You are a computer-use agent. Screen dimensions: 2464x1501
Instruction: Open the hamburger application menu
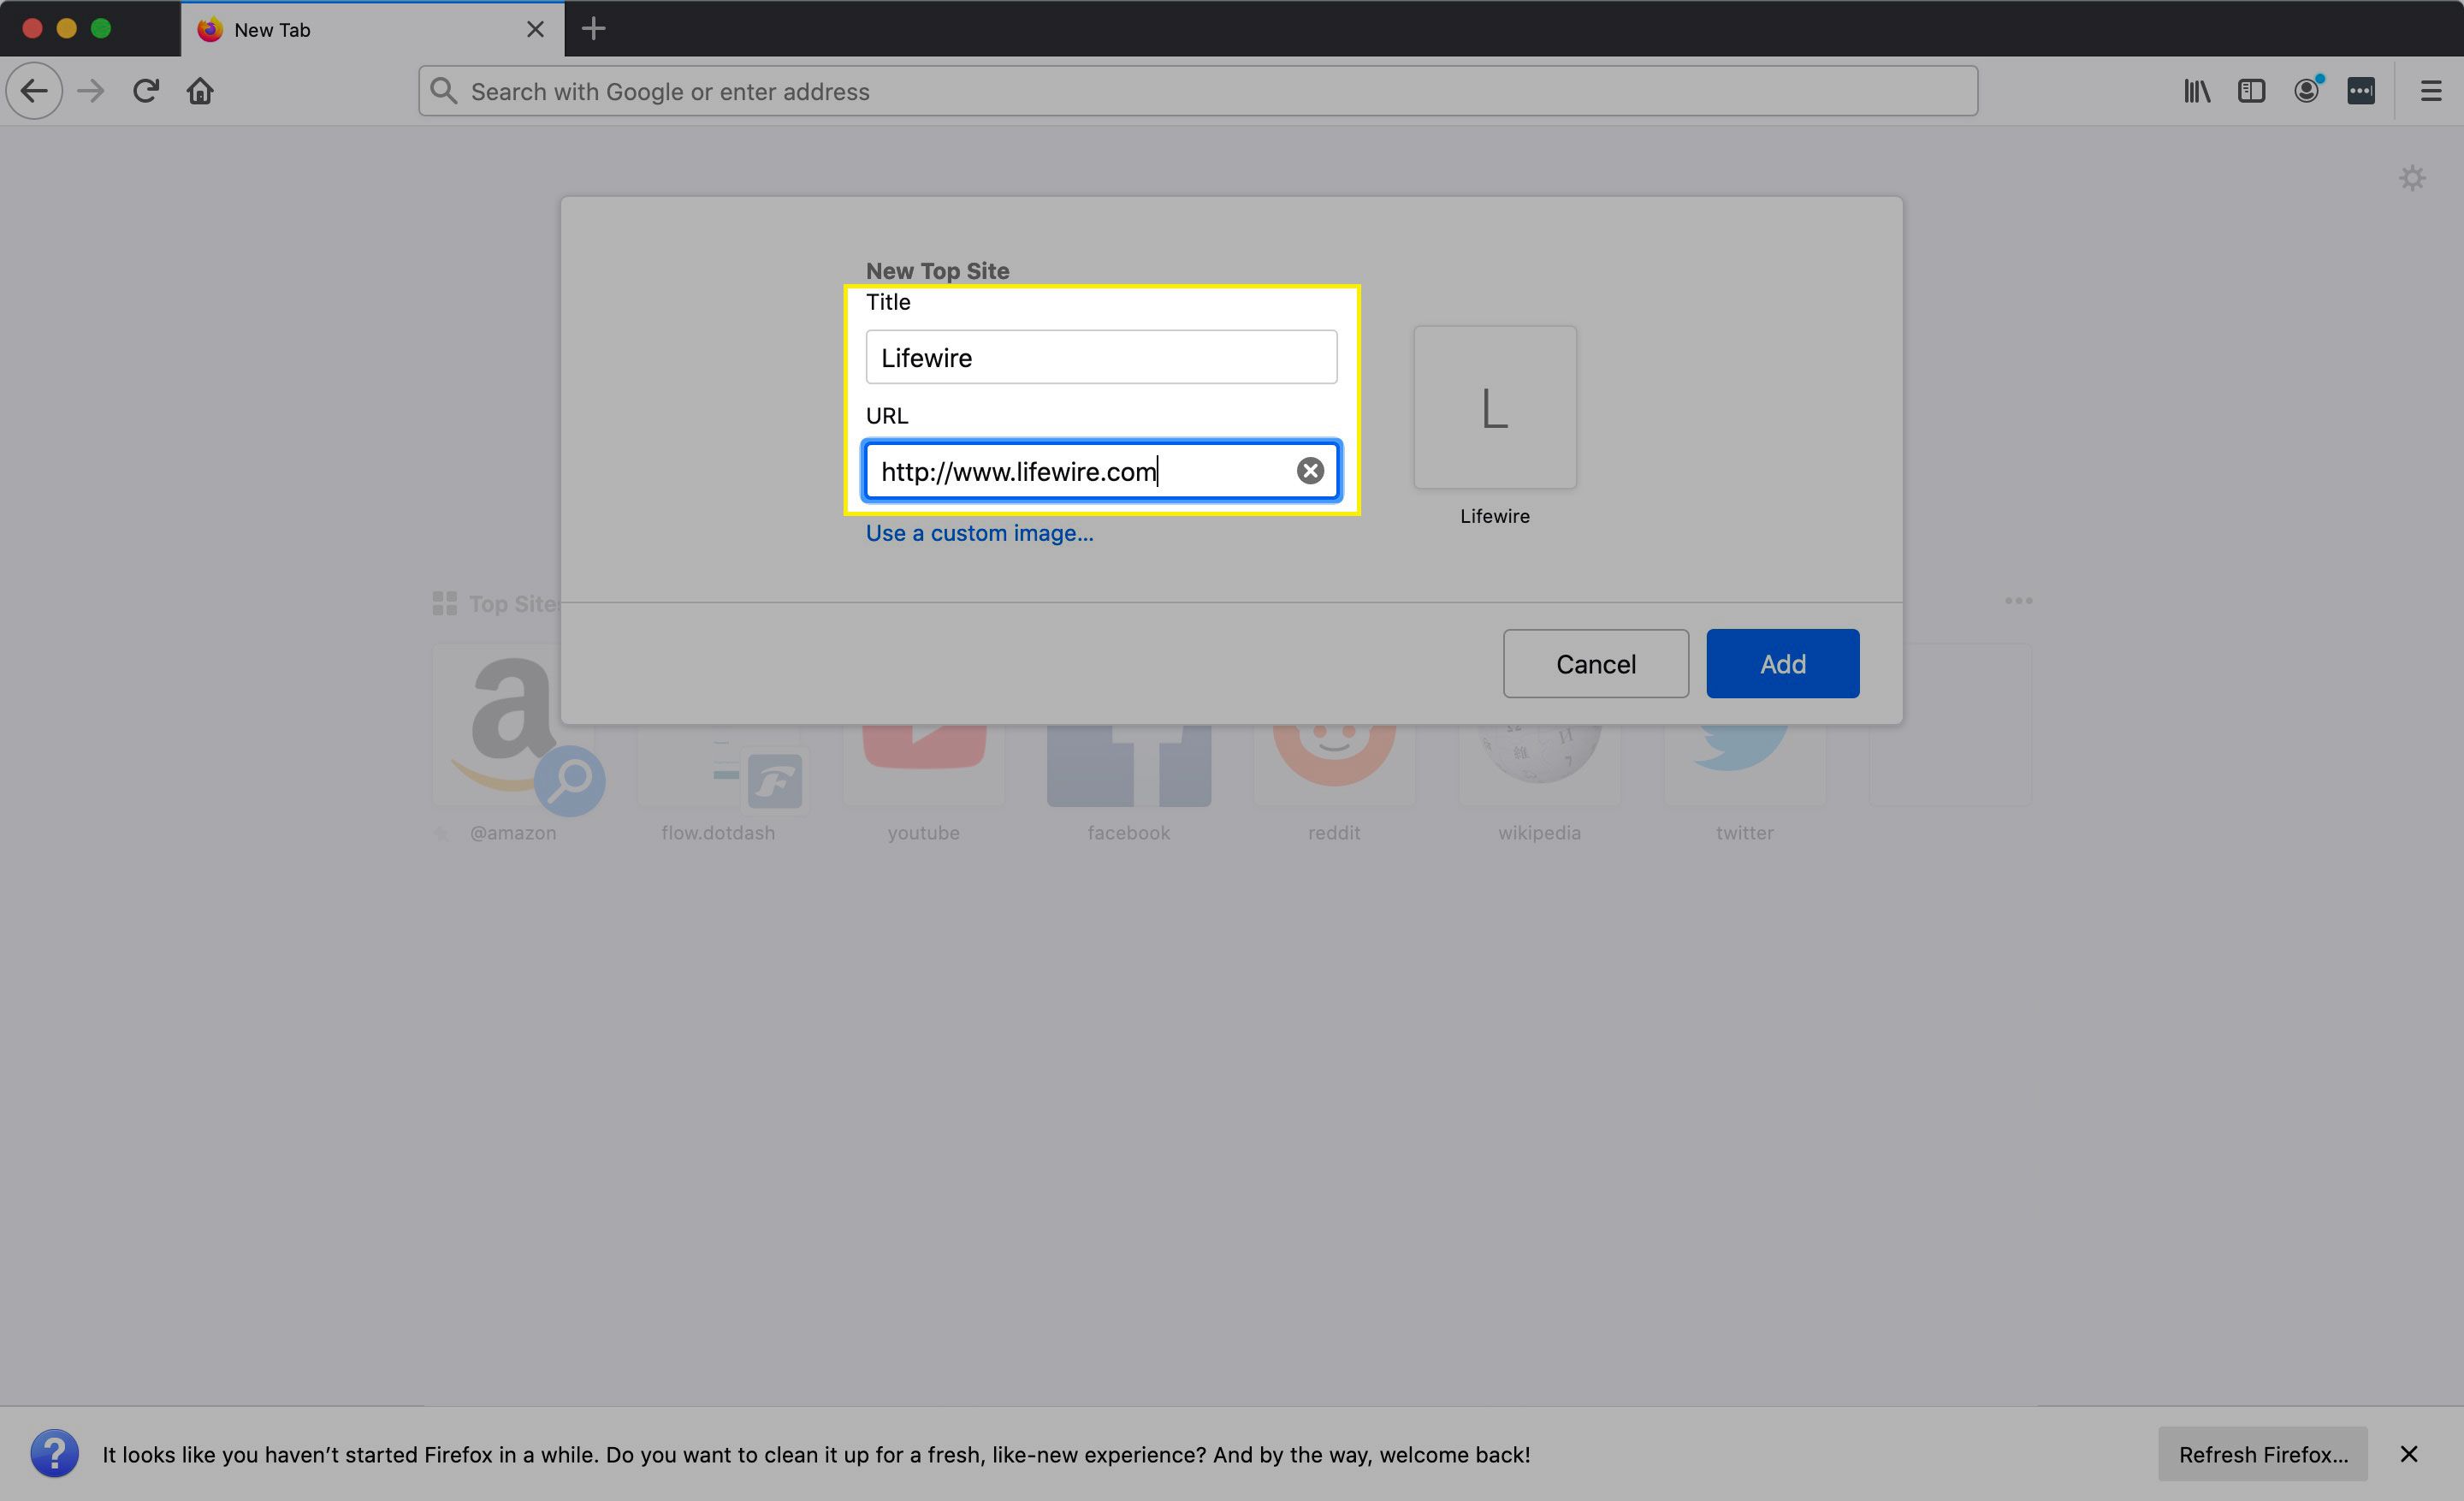[x=2431, y=91]
